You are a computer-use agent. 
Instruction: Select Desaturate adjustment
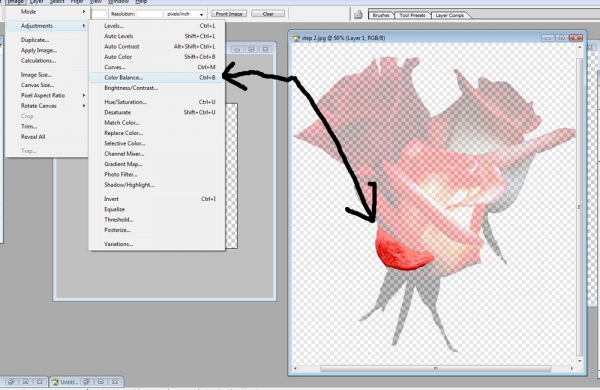157,112
